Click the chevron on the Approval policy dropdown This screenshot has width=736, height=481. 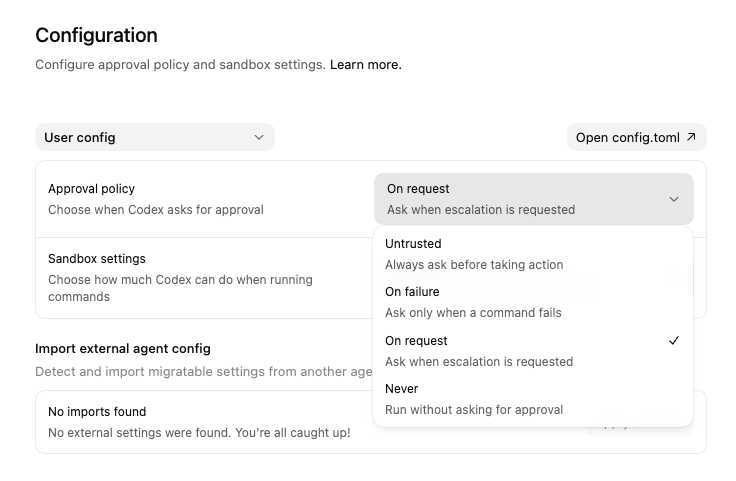(x=674, y=199)
